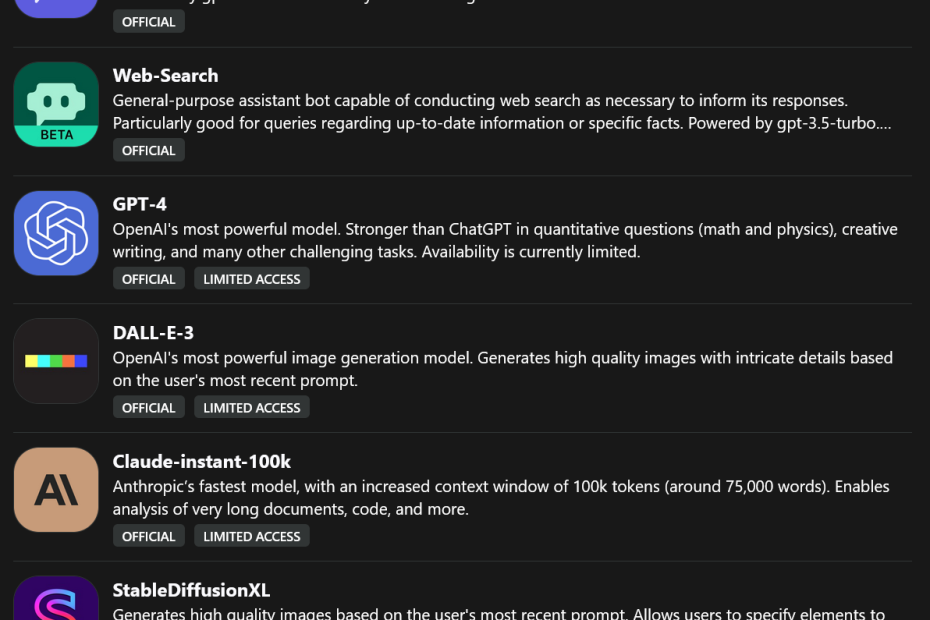Click the OpenAI knot logo for GPT-4
The height and width of the screenshot is (620, 930).
[56, 232]
